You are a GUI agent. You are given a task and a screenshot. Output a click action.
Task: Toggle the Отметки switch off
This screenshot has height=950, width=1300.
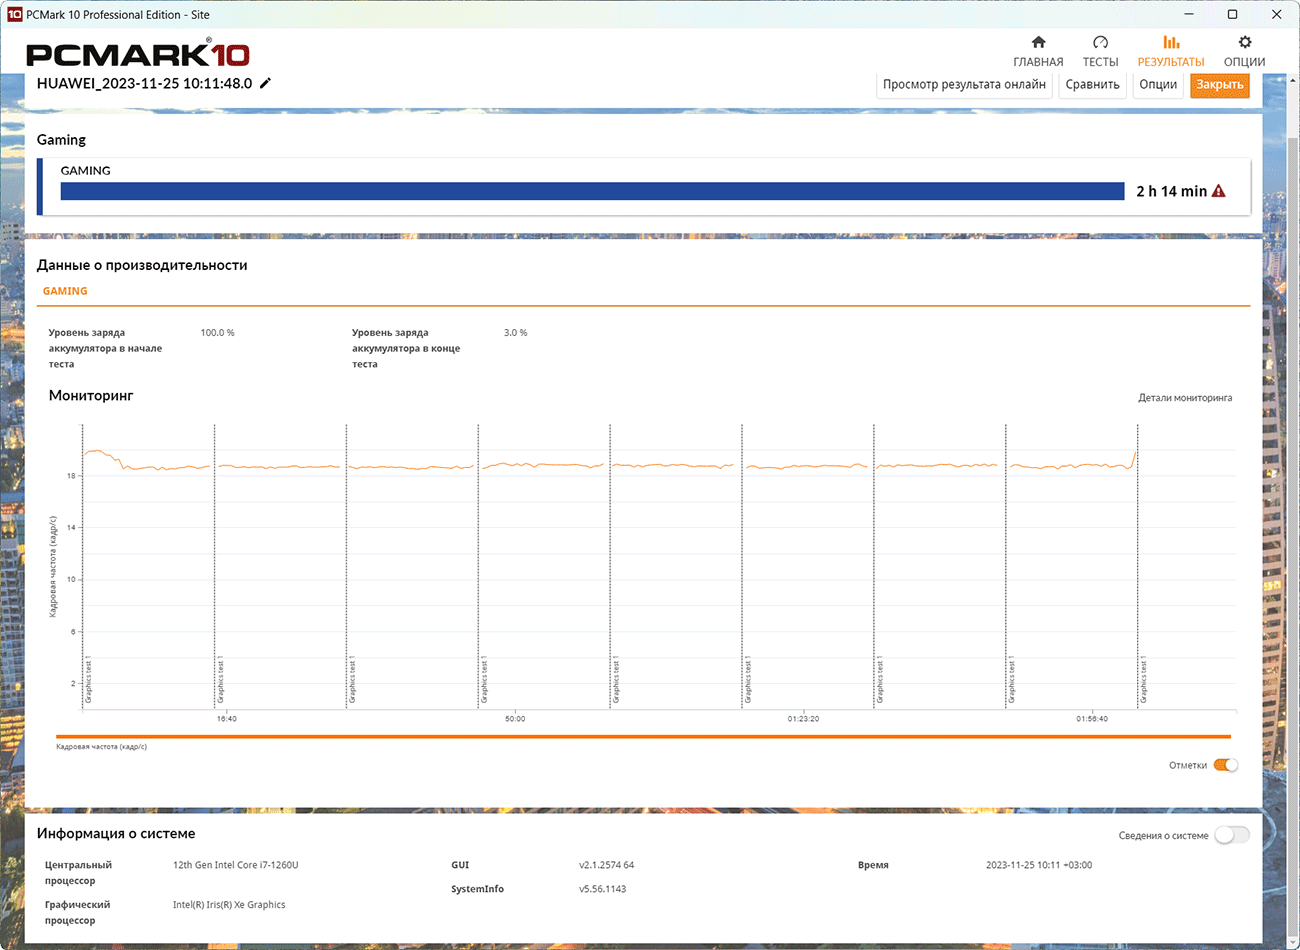(1226, 765)
